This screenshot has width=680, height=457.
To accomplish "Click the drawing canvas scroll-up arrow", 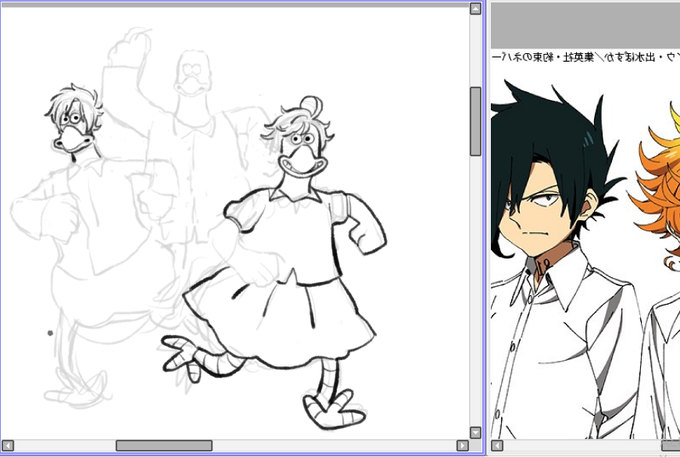I will click(475, 9).
